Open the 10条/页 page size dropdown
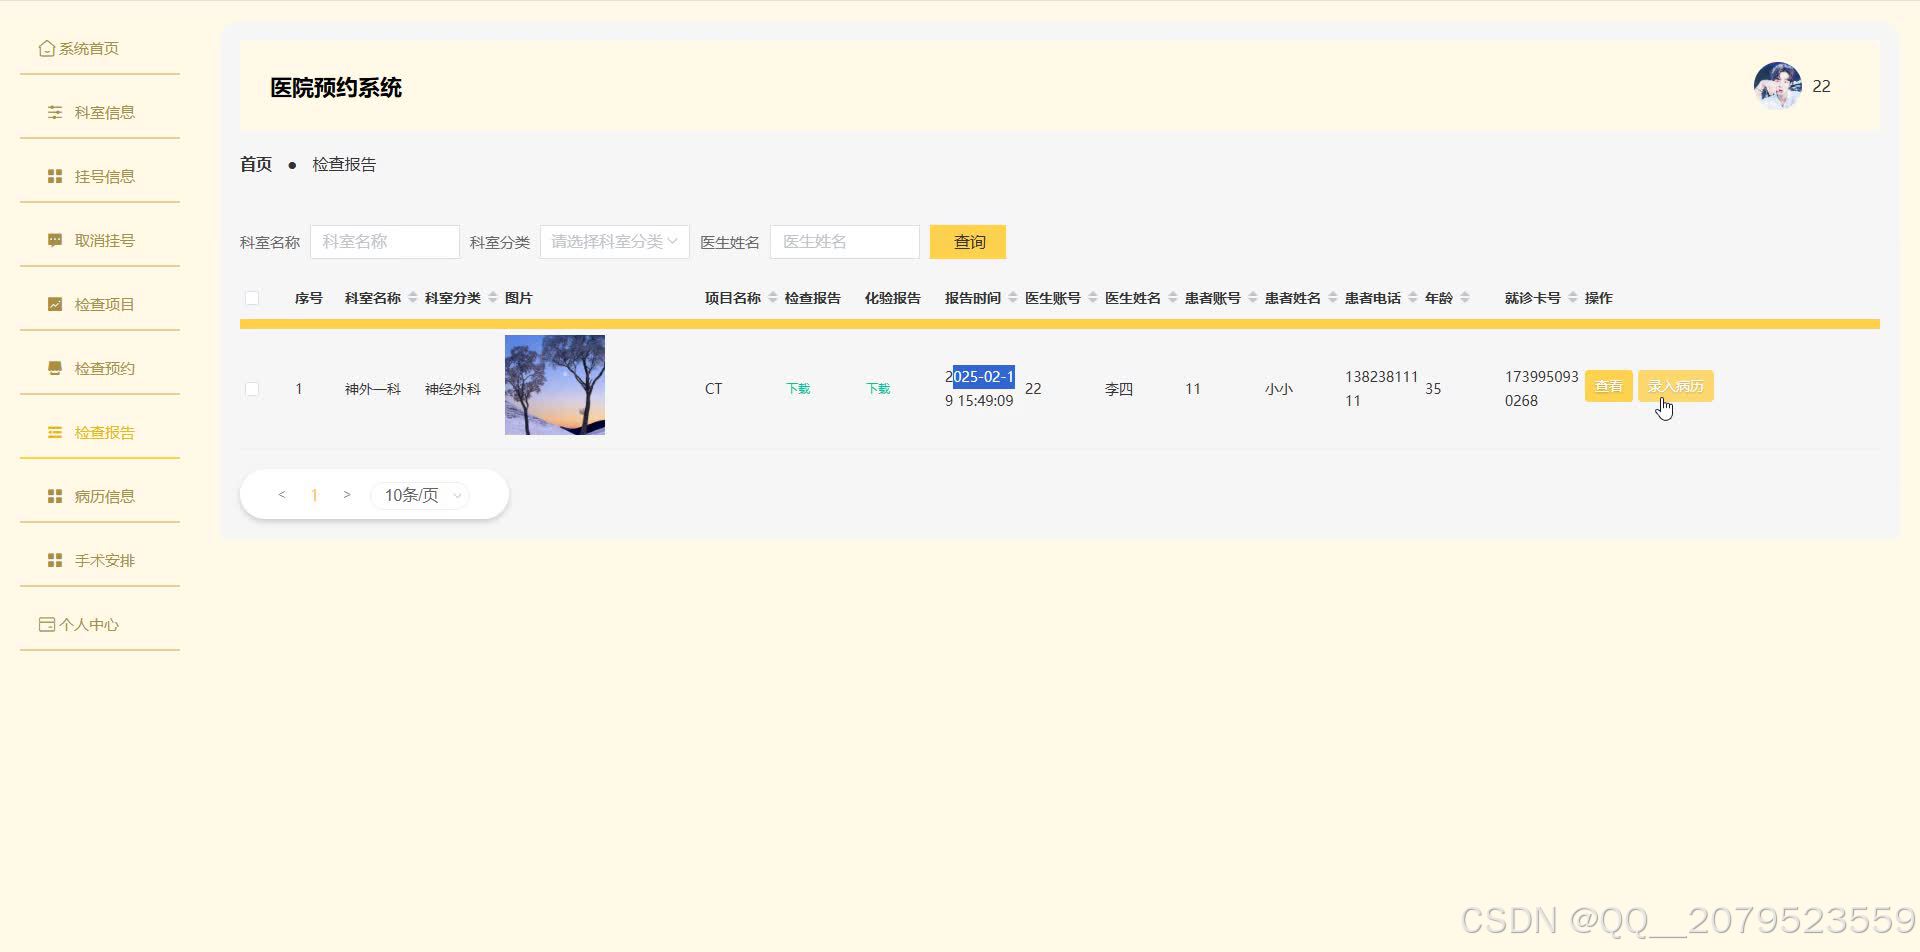Viewport: 1920px width, 952px height. [419, 494]
